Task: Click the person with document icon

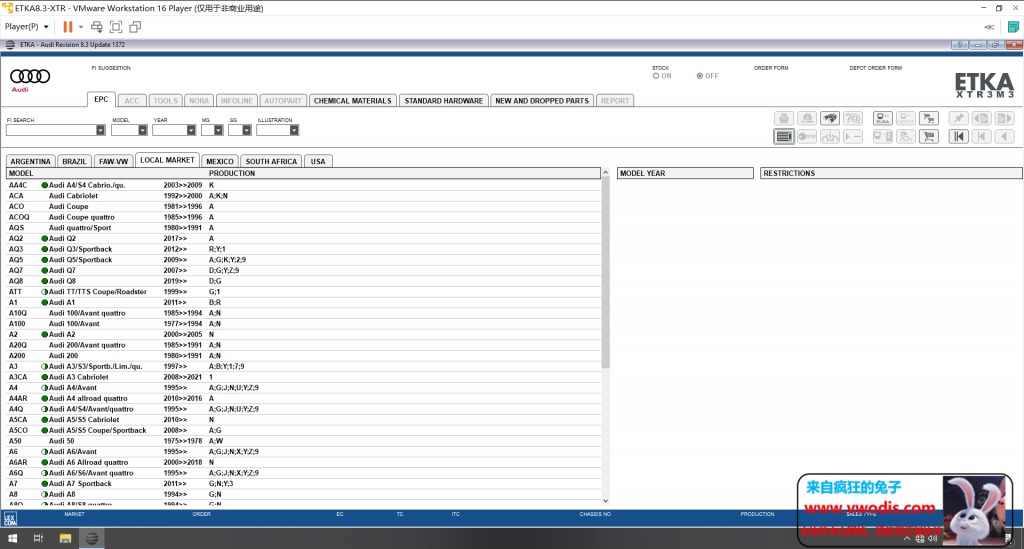Action: 906,136
